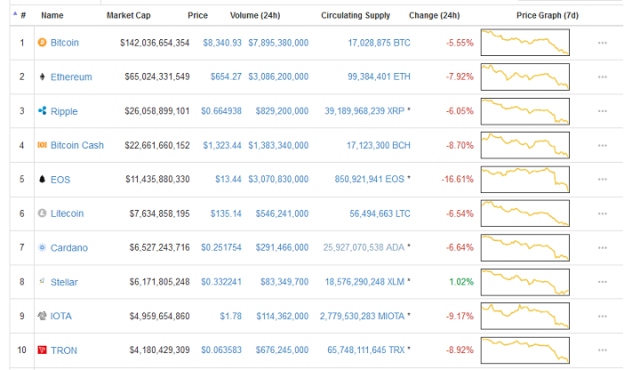Click Ethereum price $654.27
Image resolution: width=640 pixels, height=370 pixels.
click(x=226, y=77)
